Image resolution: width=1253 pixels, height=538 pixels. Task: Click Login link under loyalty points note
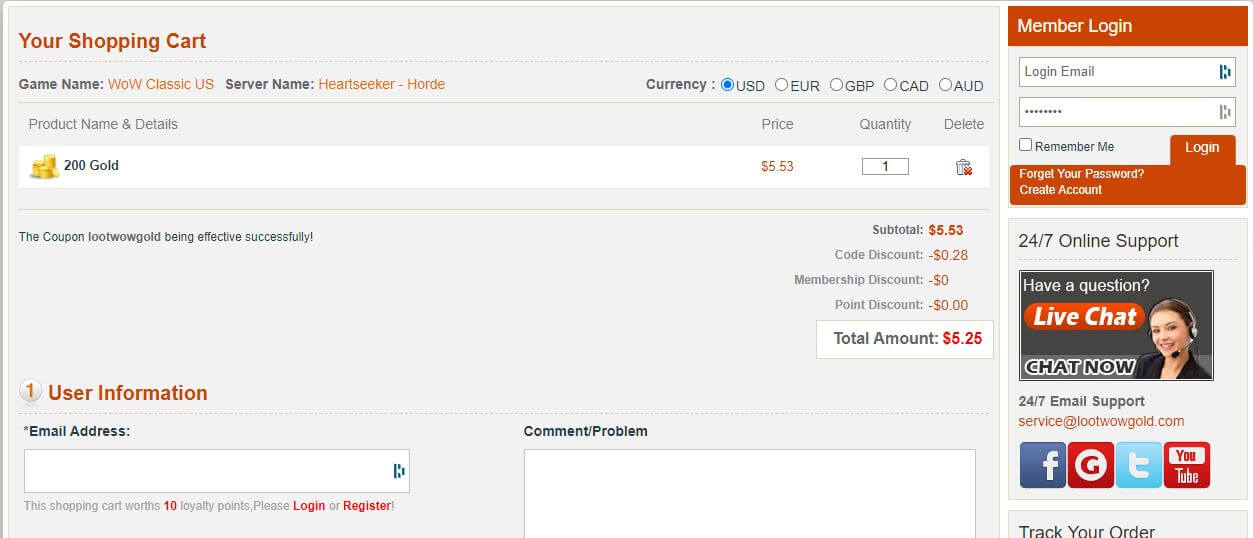coord(309,506)
